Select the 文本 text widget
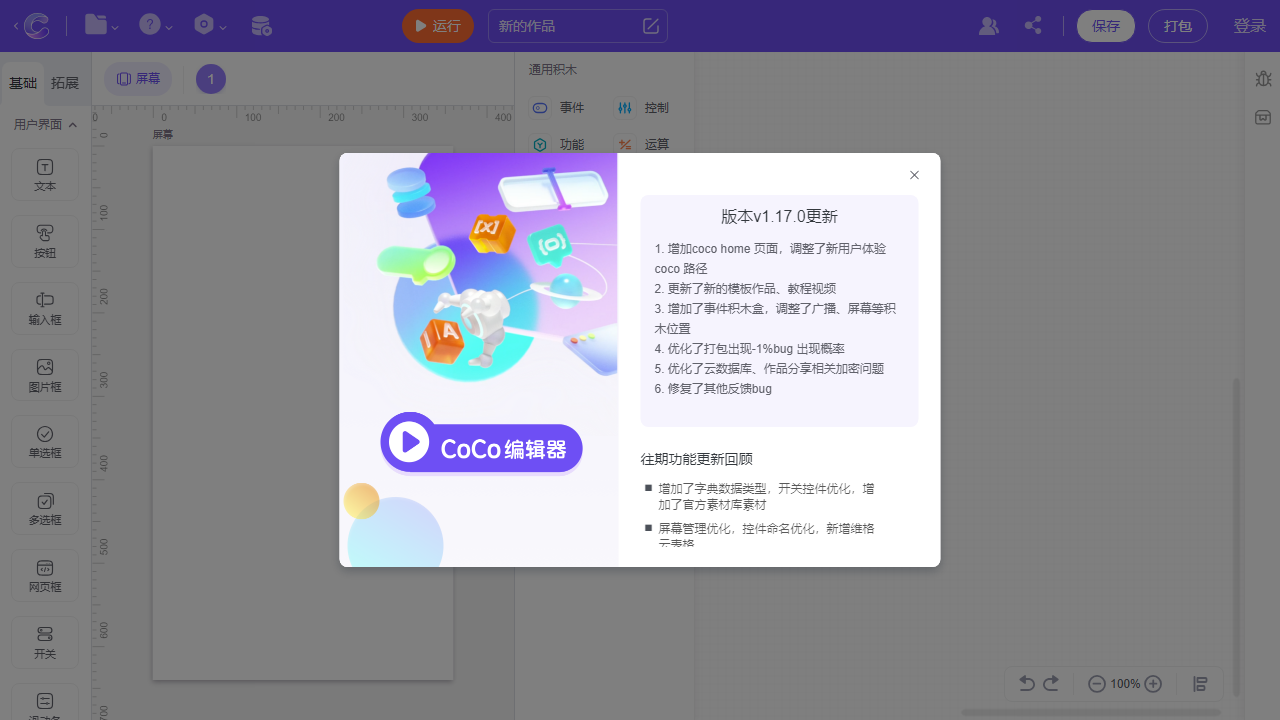 [x=45, y=175]
